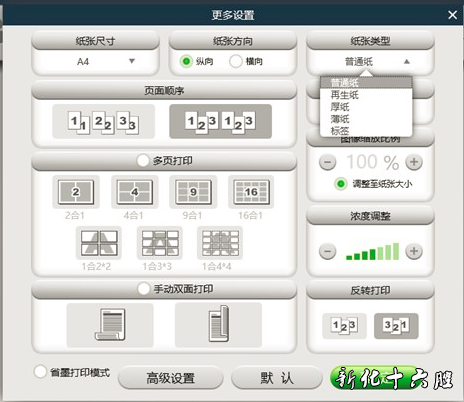
Task: Select collated page order 1-1 2-2 3-3
Action: (104, 121)
